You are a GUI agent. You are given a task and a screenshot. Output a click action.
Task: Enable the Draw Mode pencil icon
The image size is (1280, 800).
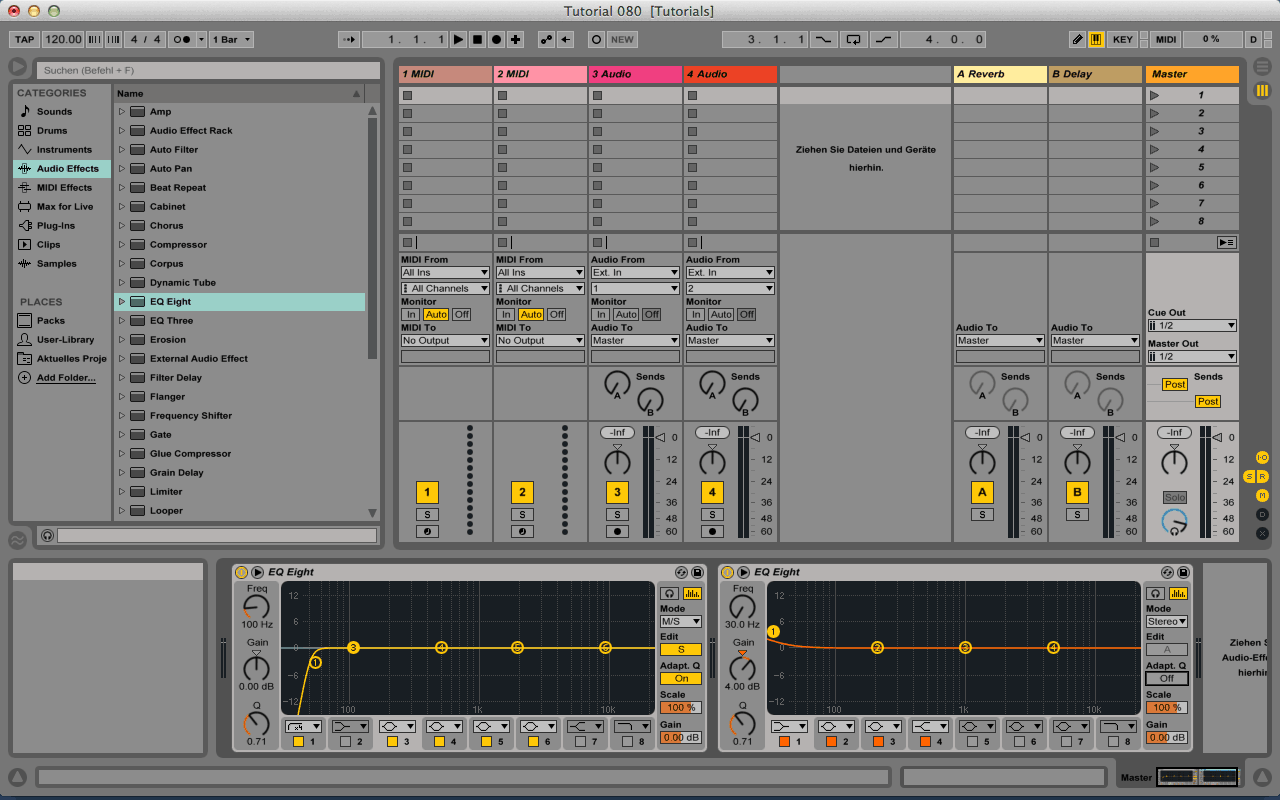[1077, 40]
